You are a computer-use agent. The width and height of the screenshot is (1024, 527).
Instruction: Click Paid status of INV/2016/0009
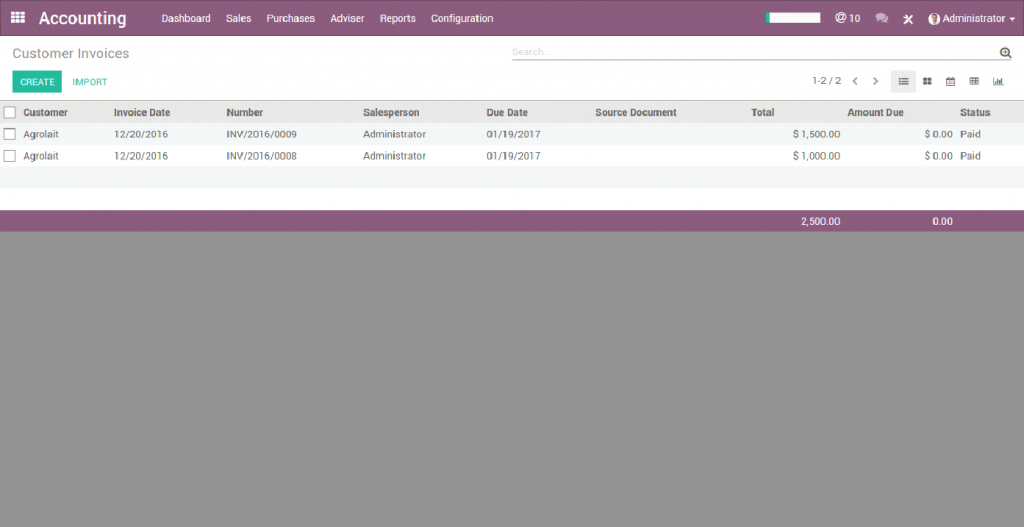click(x=970, y=134)
